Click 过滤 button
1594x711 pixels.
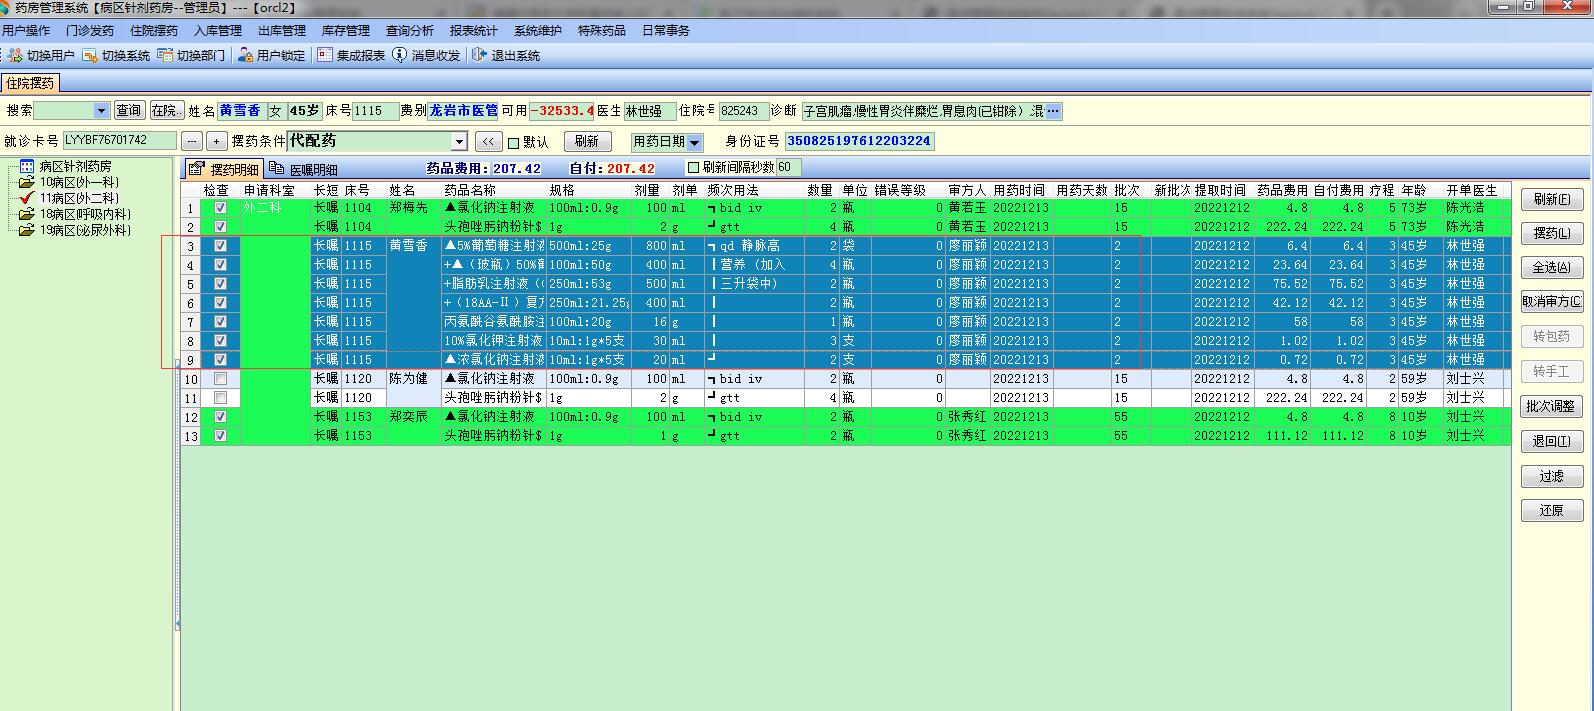[1551, 476]
